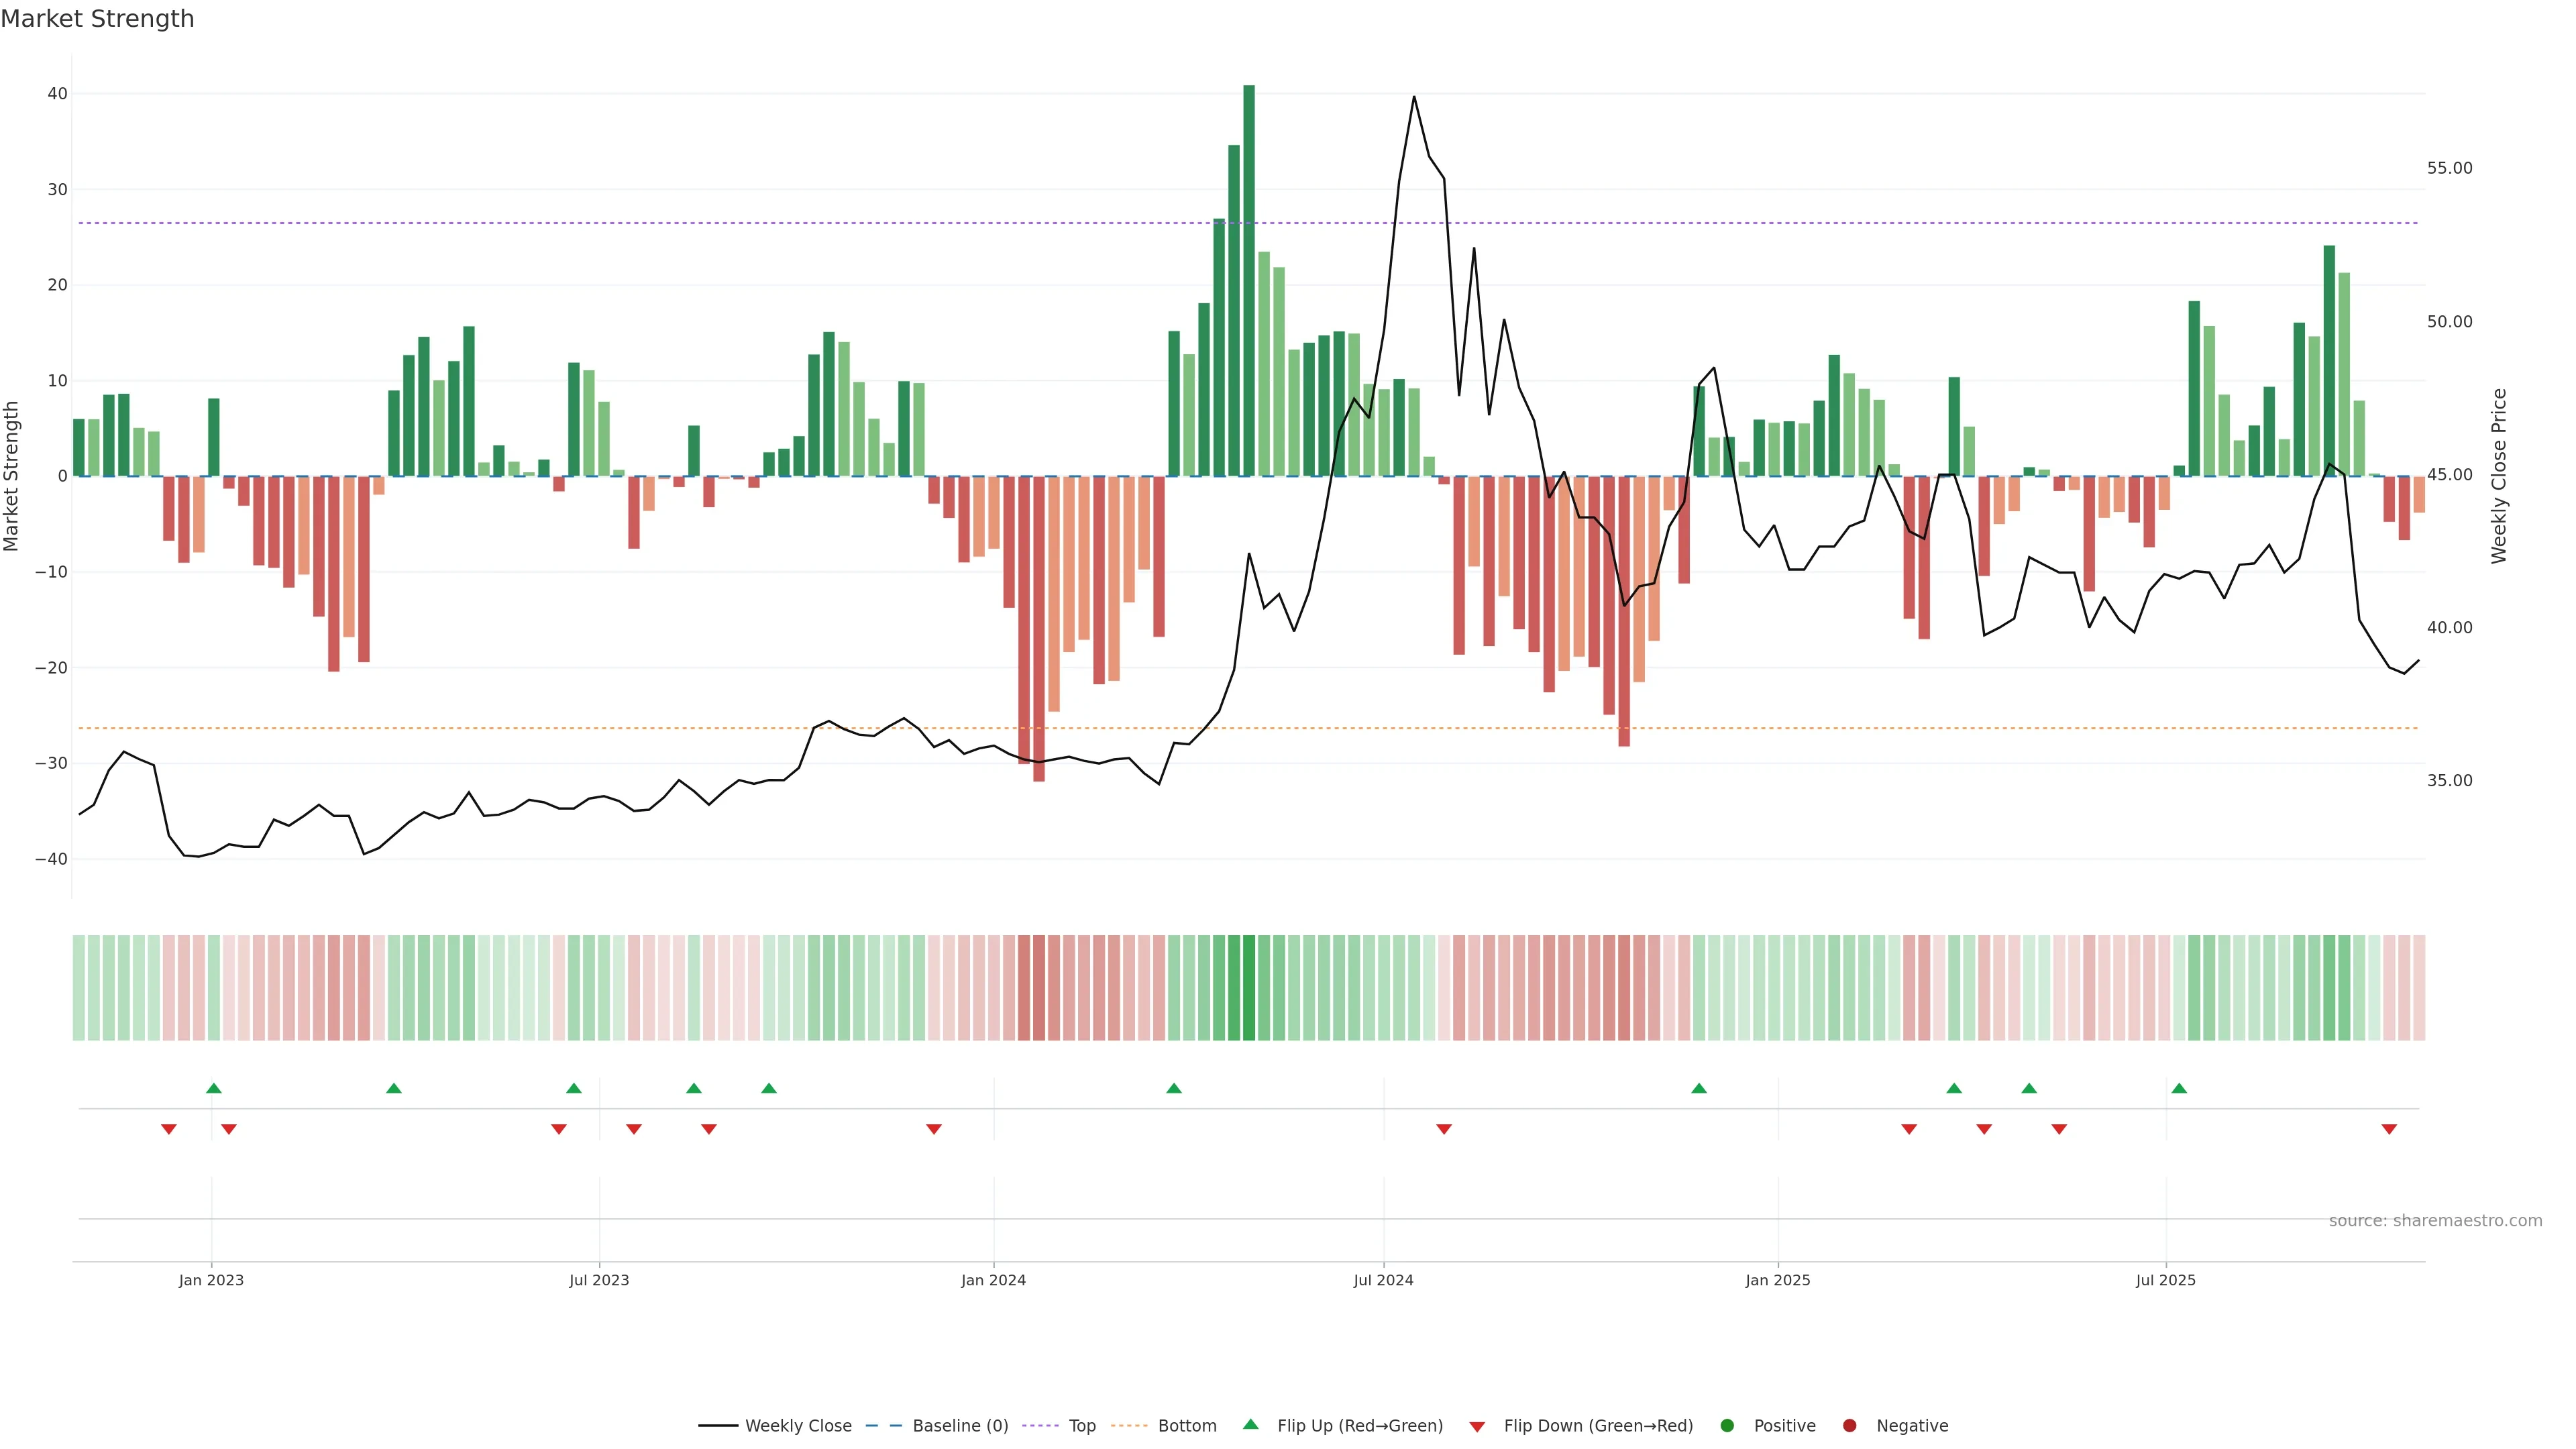Click the red Negative legend dot

tap(1849, 1426)
